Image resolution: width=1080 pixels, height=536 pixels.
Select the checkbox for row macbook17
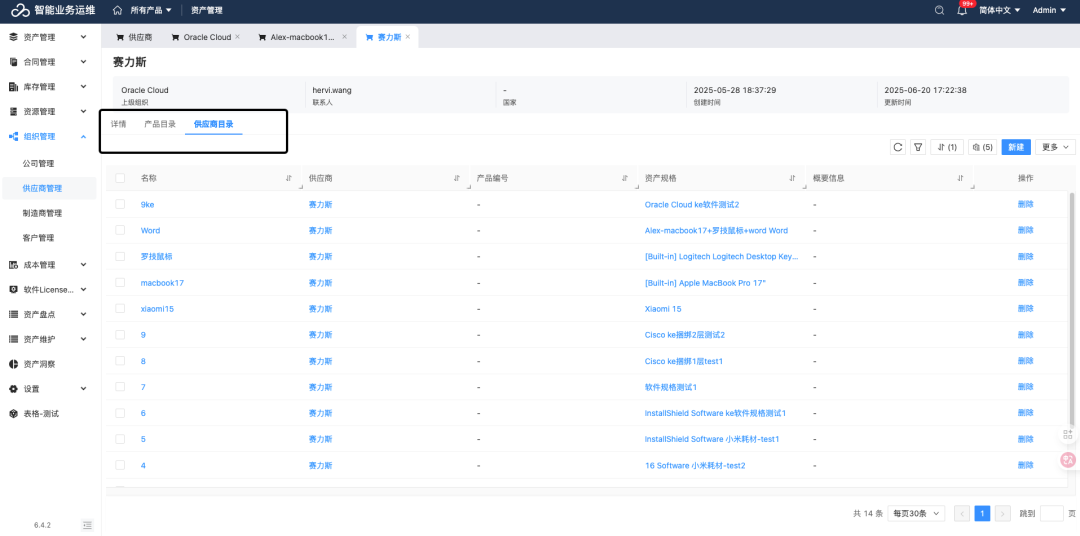tap(120, 282)
